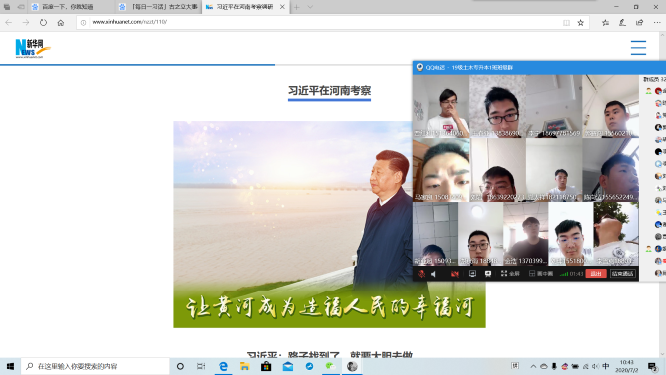Toggle the muted microphone in QQ call
666x375 pixels.
(x=421, y=274)
